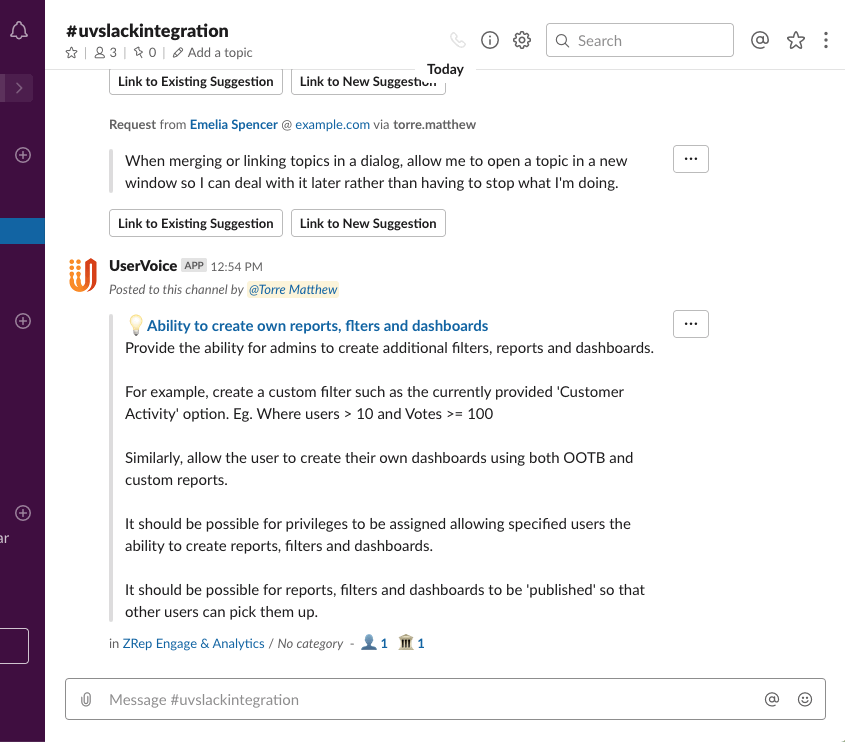Show mentions with header @ icon
The width and height of the screenshot is (845, 742).
click(x=760, y=40)
